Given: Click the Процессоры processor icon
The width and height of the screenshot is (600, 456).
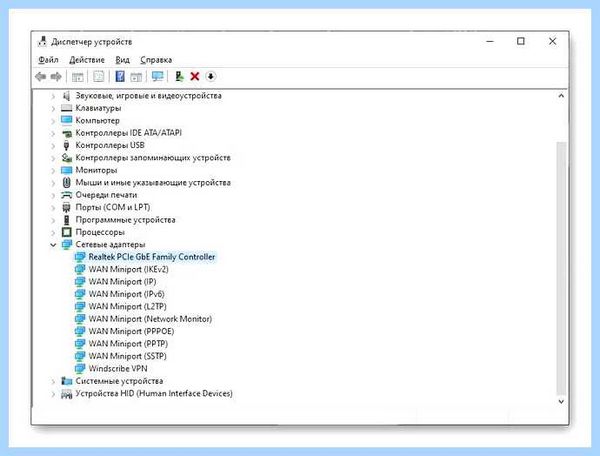Looking at the screenshot, I should (x=67, y=232).
